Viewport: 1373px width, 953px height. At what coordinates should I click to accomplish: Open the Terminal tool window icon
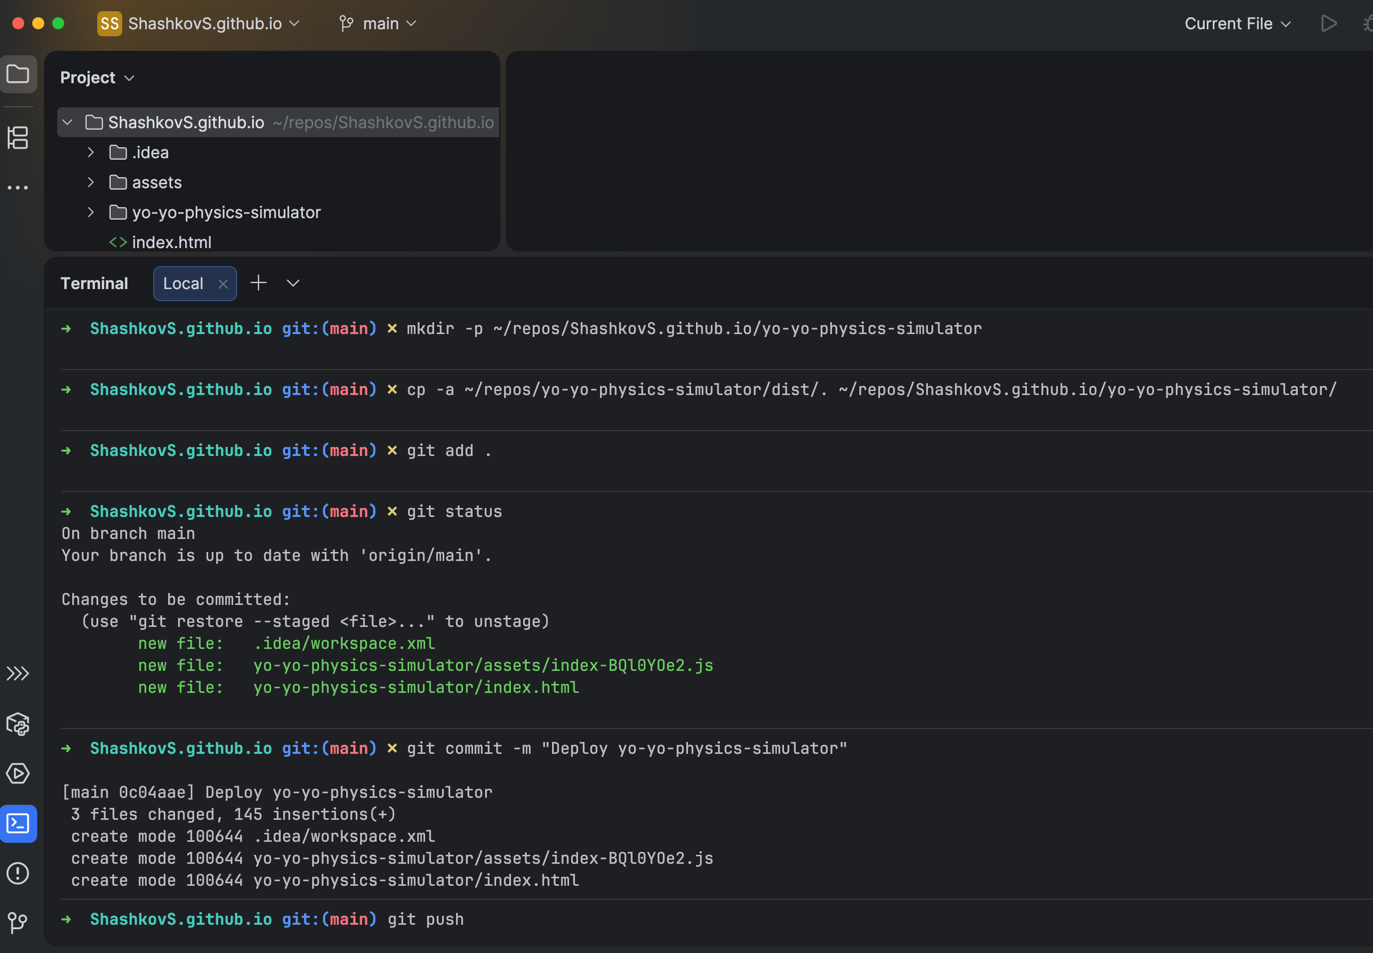tap(18, 824)
